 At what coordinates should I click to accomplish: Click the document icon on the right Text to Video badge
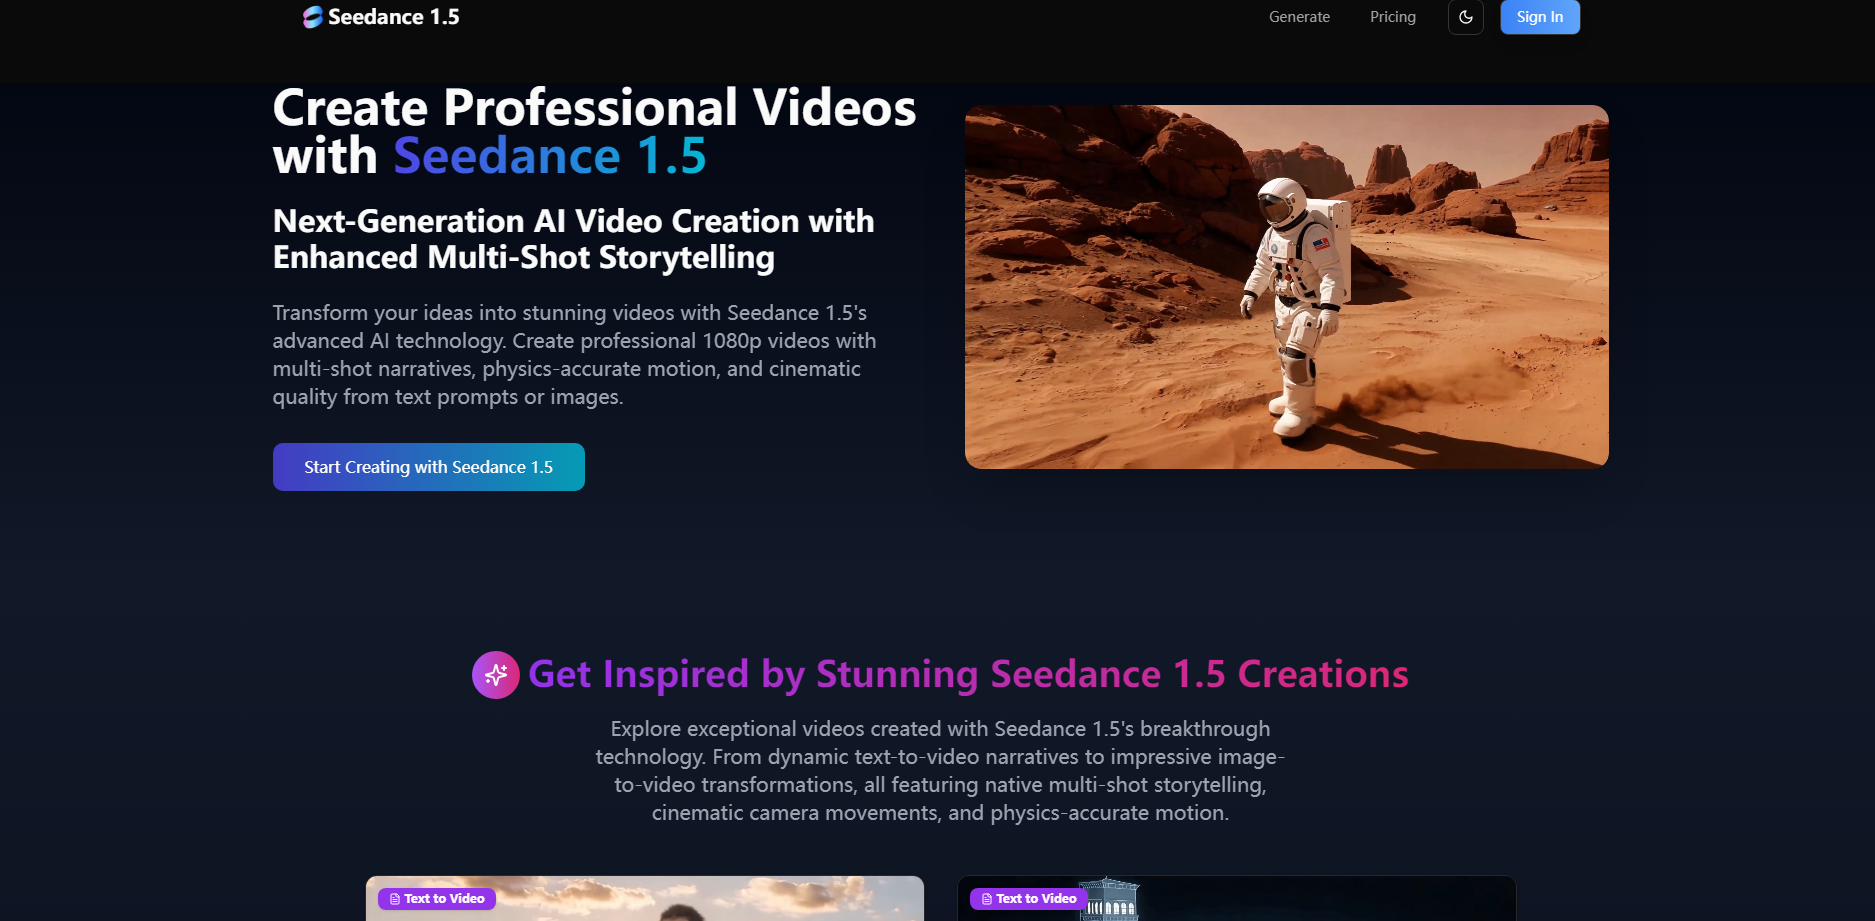click(986, 899)
